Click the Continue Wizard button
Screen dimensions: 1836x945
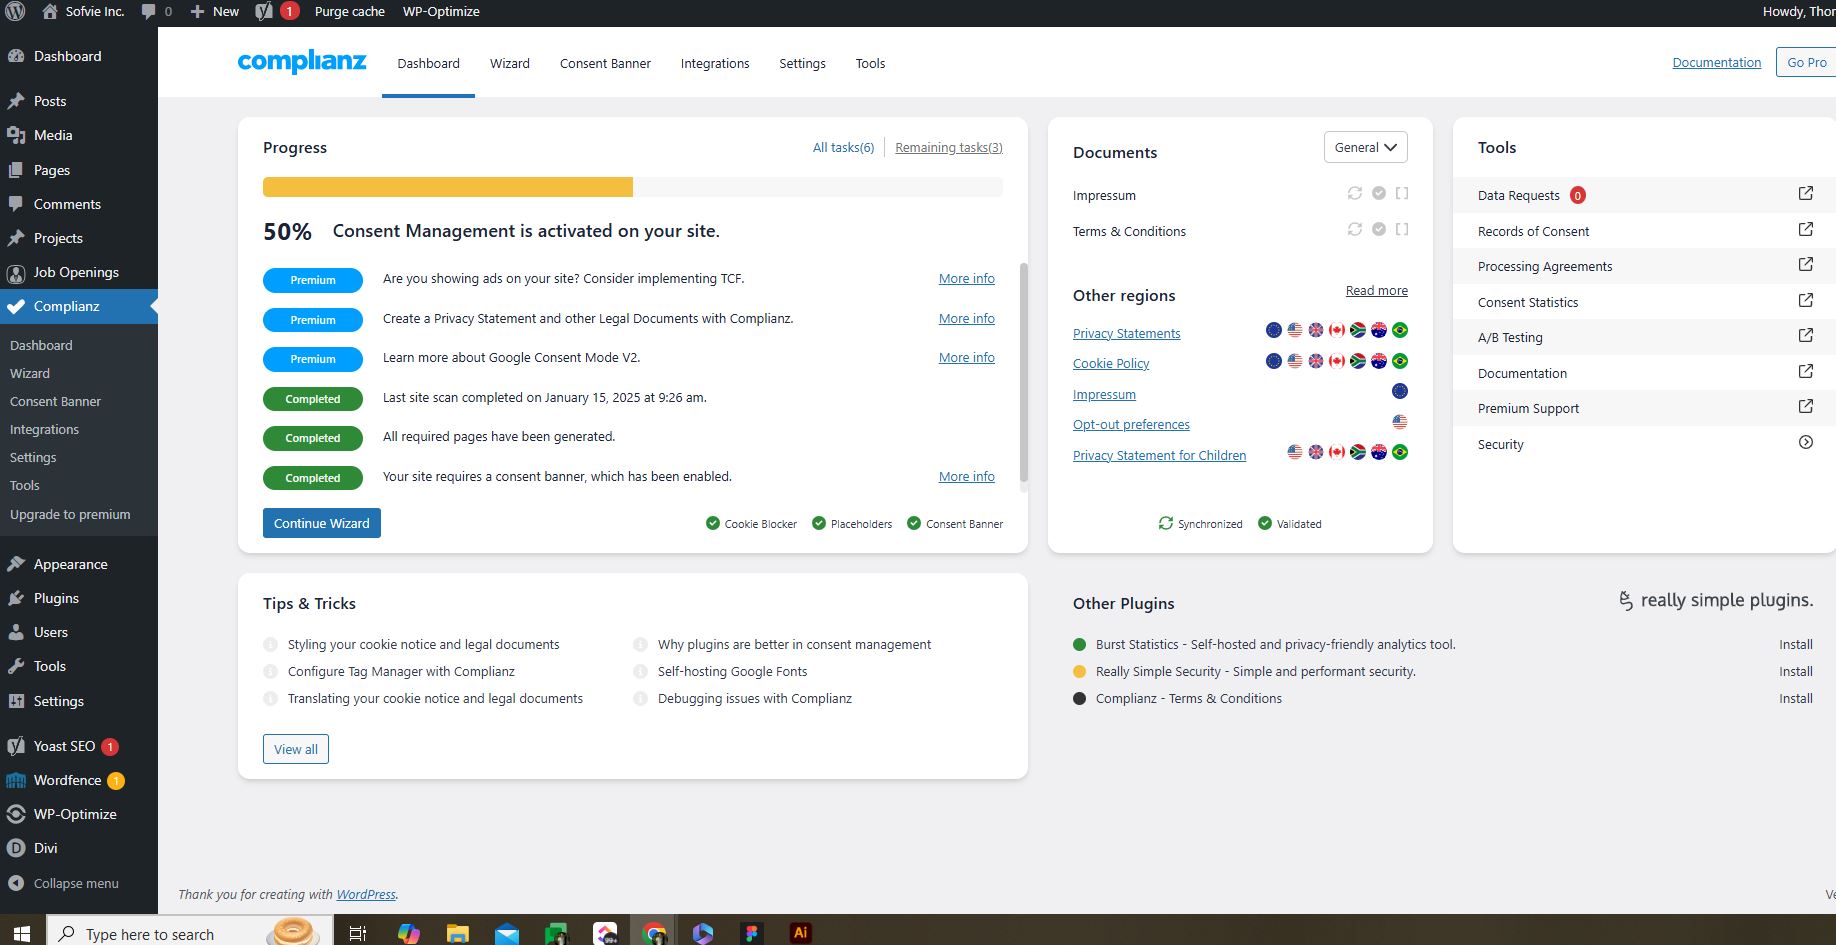[321, 523]
